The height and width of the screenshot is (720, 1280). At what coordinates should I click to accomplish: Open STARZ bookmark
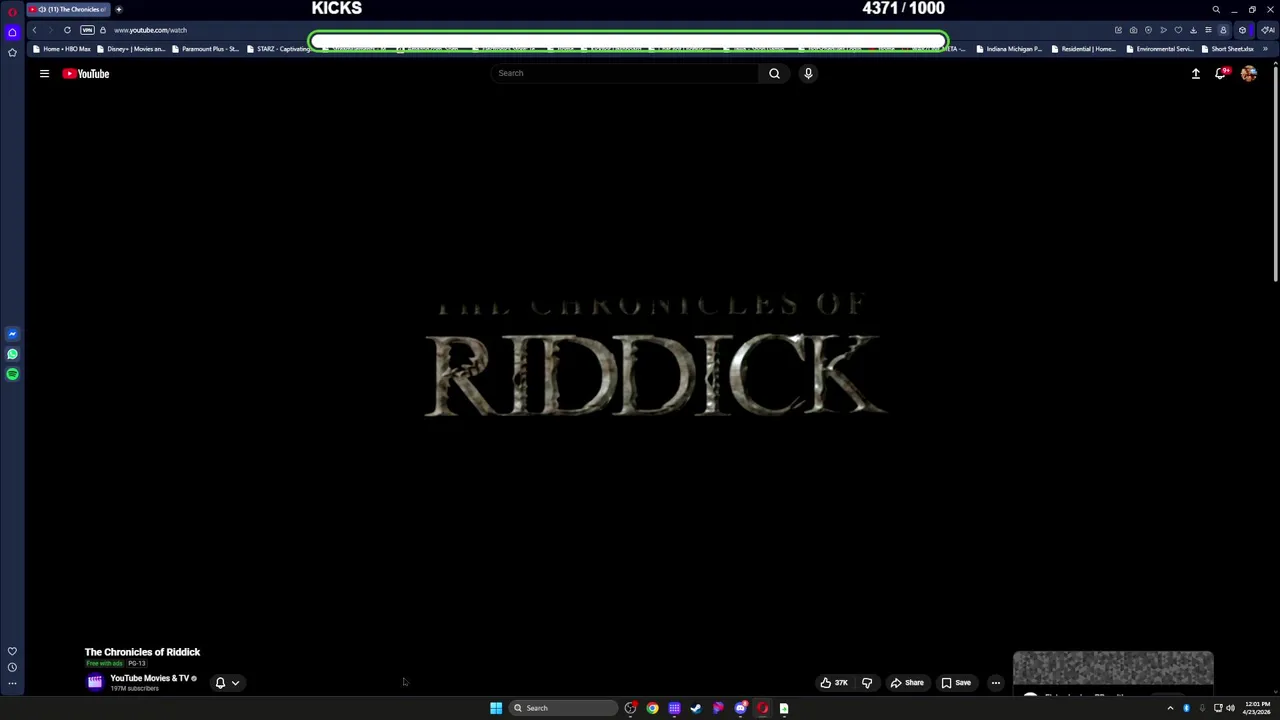click(x=278, y=49)
